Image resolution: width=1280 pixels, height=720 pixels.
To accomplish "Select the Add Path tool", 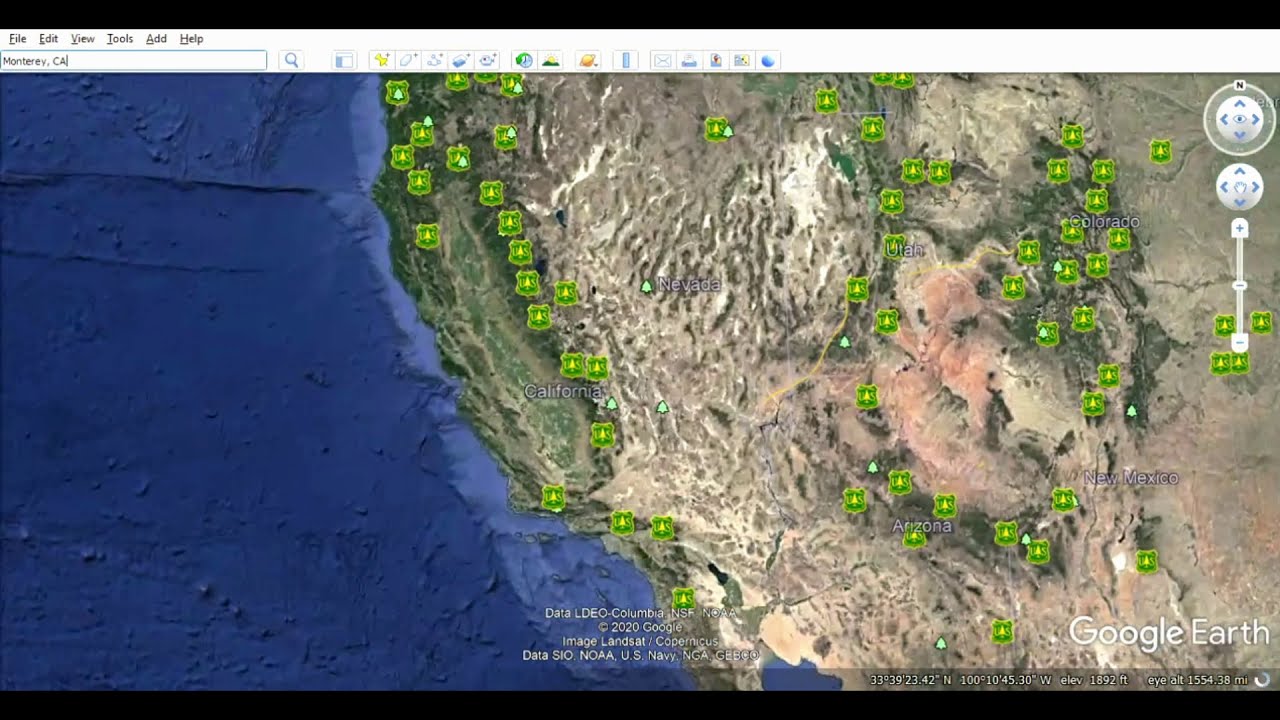I will [x=434, y=61].
